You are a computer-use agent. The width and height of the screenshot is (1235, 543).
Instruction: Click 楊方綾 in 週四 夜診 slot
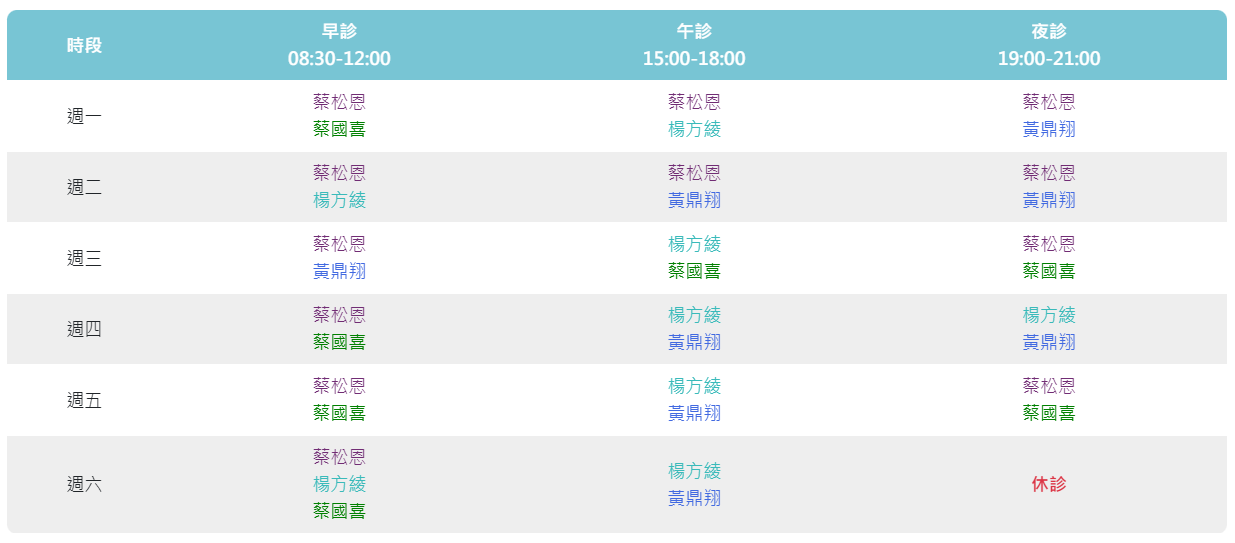point(1049,315)
